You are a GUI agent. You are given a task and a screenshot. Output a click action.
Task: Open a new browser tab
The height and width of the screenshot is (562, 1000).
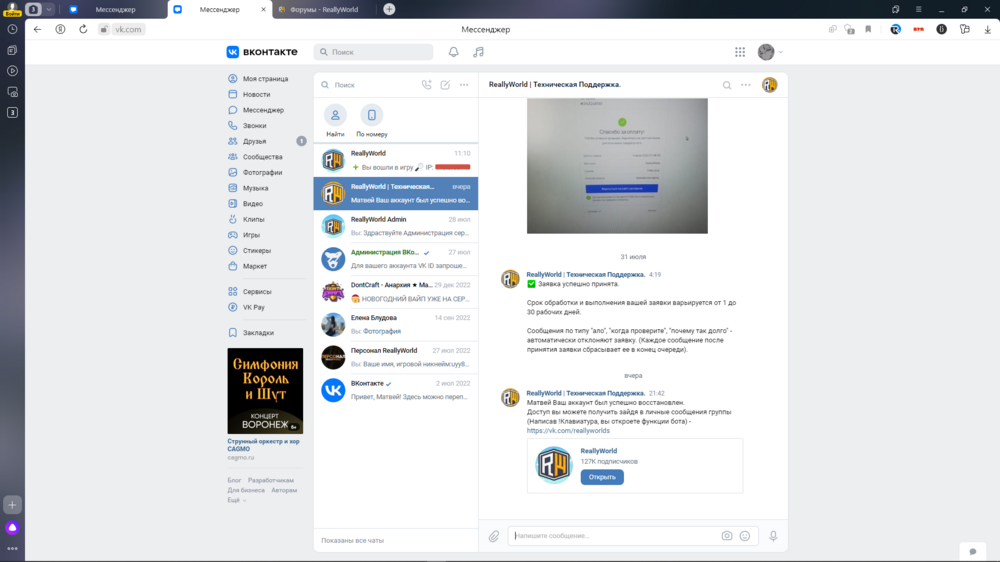tap(389, 10)
